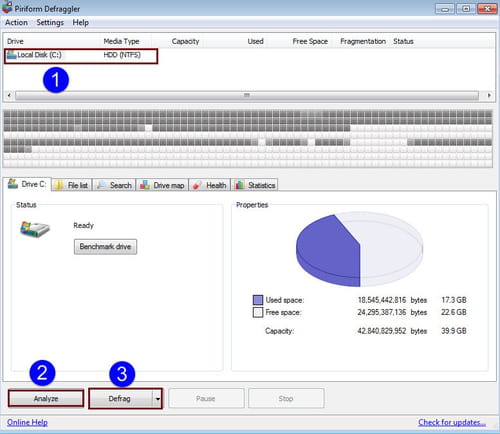The image size is (500, 434).
Task: Click the File list tab folder icon
Action: 59,185
